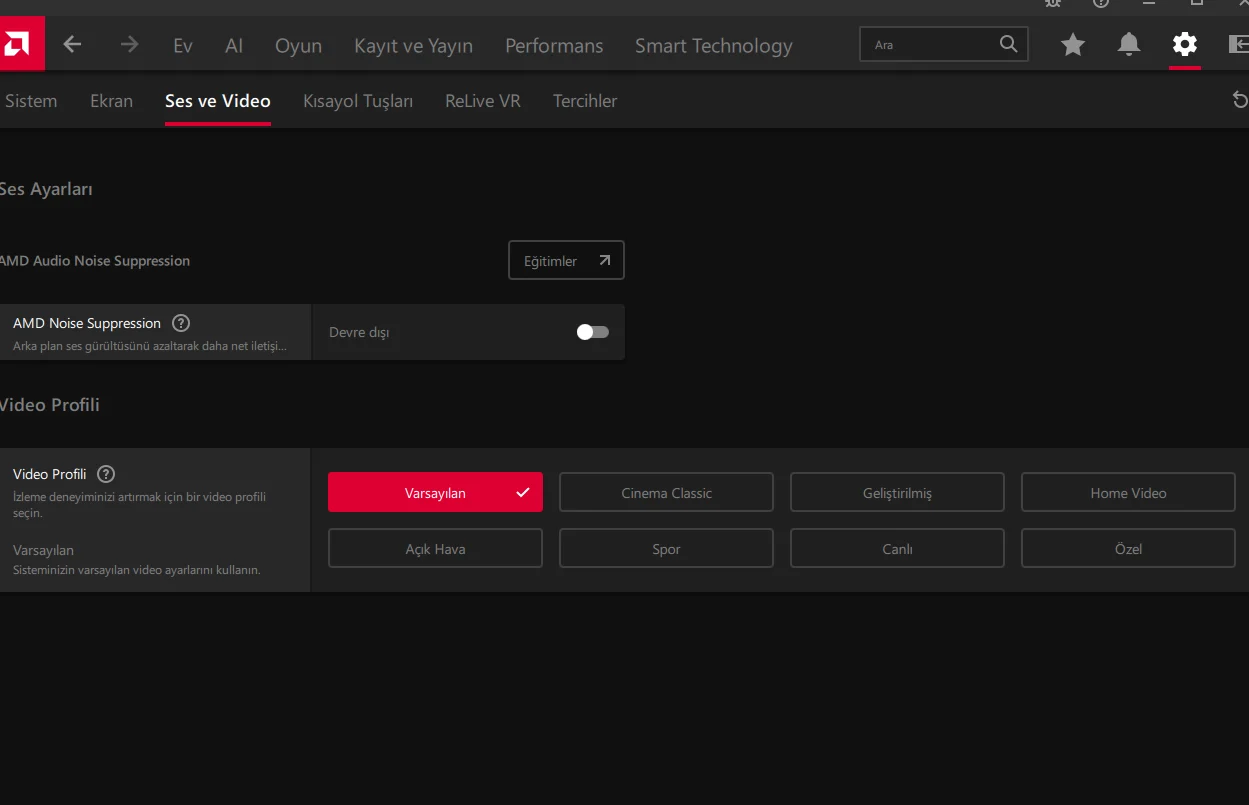This screenshot has height=805, width=1249.
Task: Select the Ses ve Video tab
Action: tap(218, 101)
